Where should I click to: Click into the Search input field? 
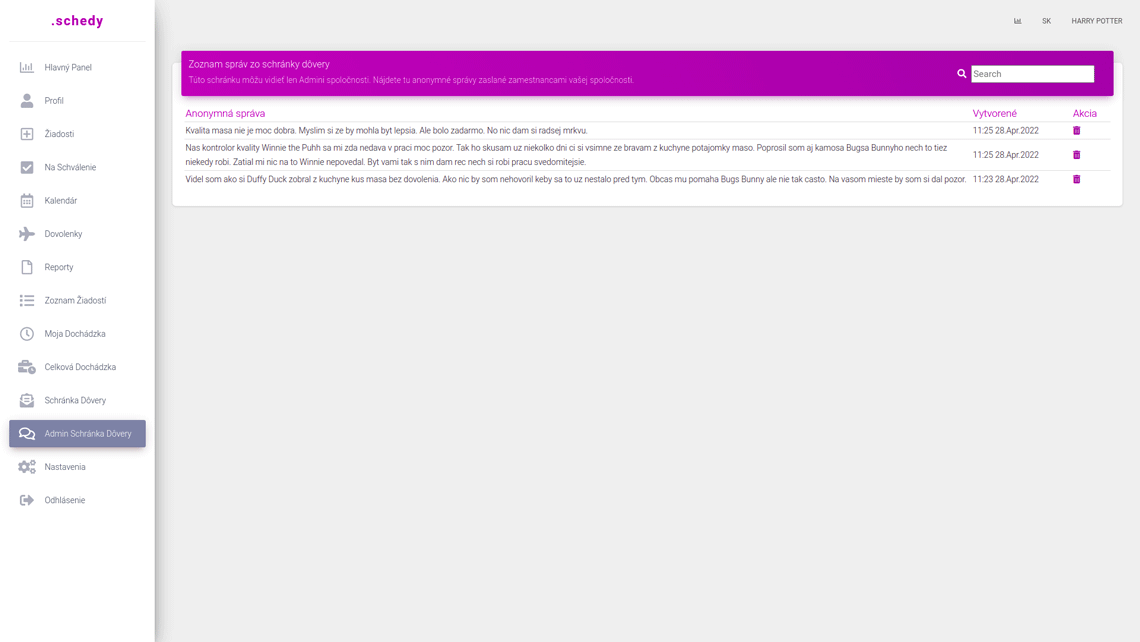[x=1032, y=74]
